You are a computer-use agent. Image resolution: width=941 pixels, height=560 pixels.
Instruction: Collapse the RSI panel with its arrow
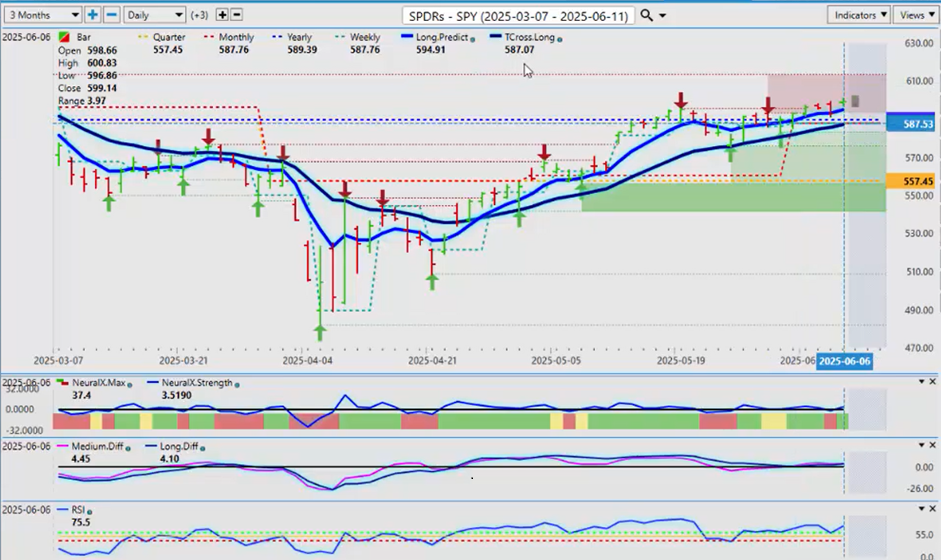tap(922, 508)
